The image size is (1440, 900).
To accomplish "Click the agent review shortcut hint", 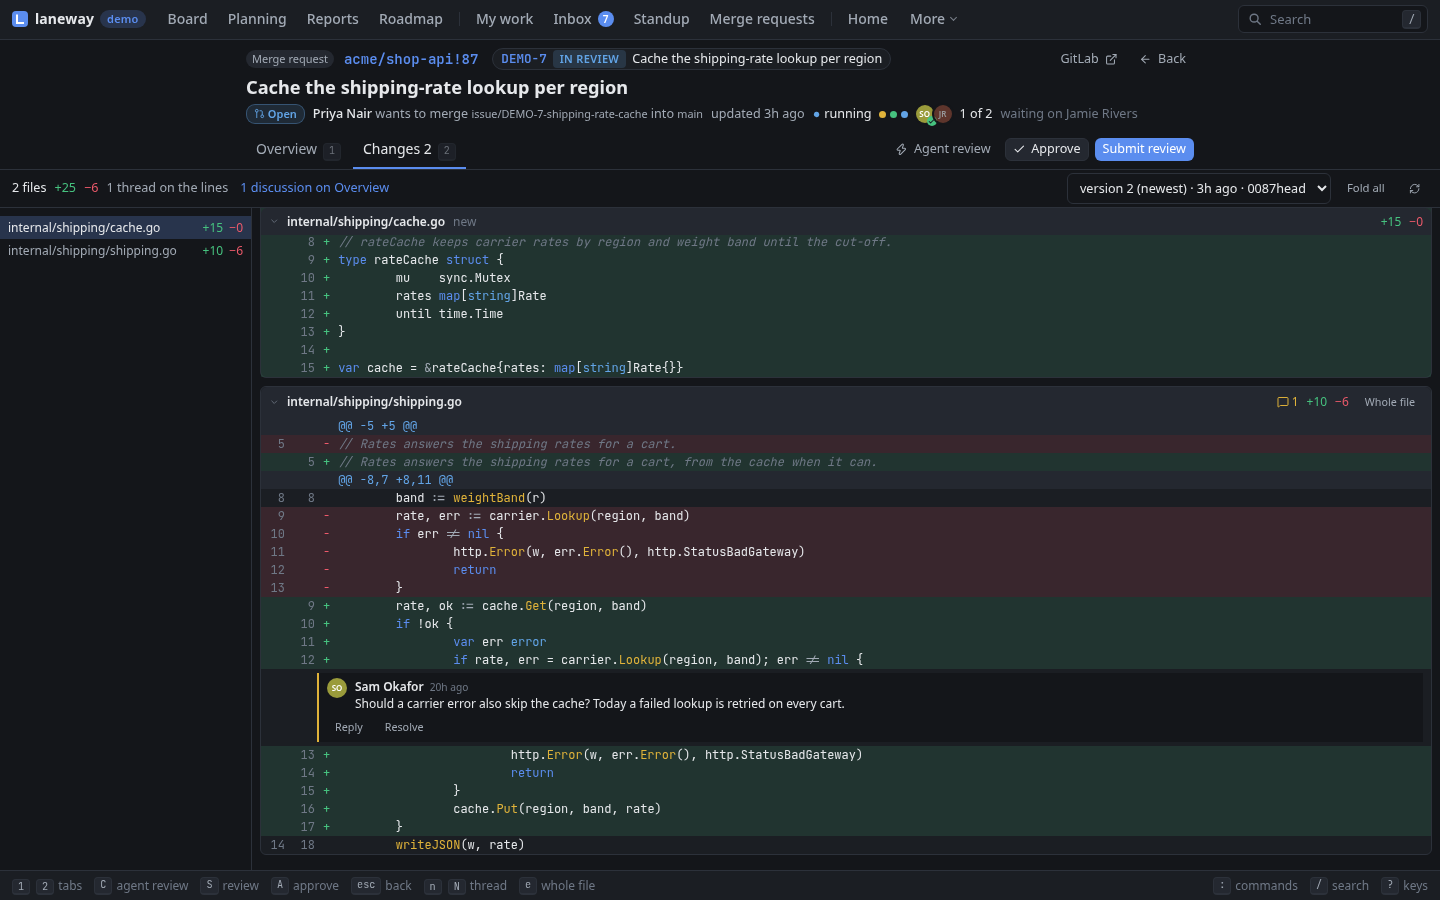I will tap(142, 886).
